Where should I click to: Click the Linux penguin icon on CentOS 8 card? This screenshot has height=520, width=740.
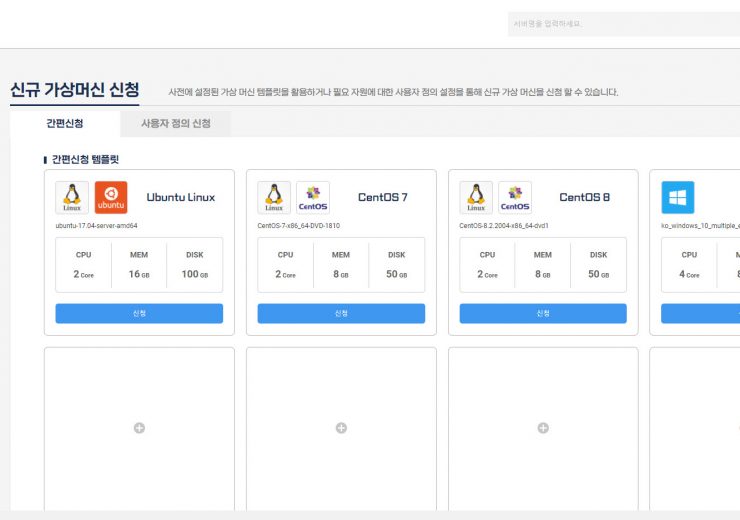click(x=476, y=197)
